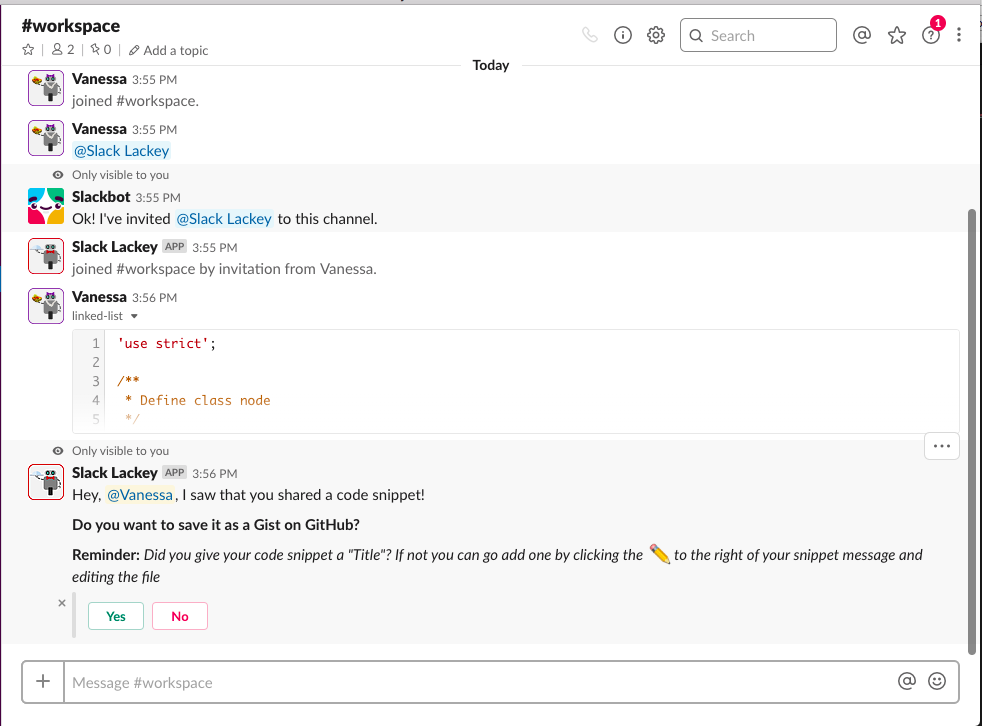Open @Slack Lackey mention in Slackbot message
982x726 pixels.
pos(224,219)
